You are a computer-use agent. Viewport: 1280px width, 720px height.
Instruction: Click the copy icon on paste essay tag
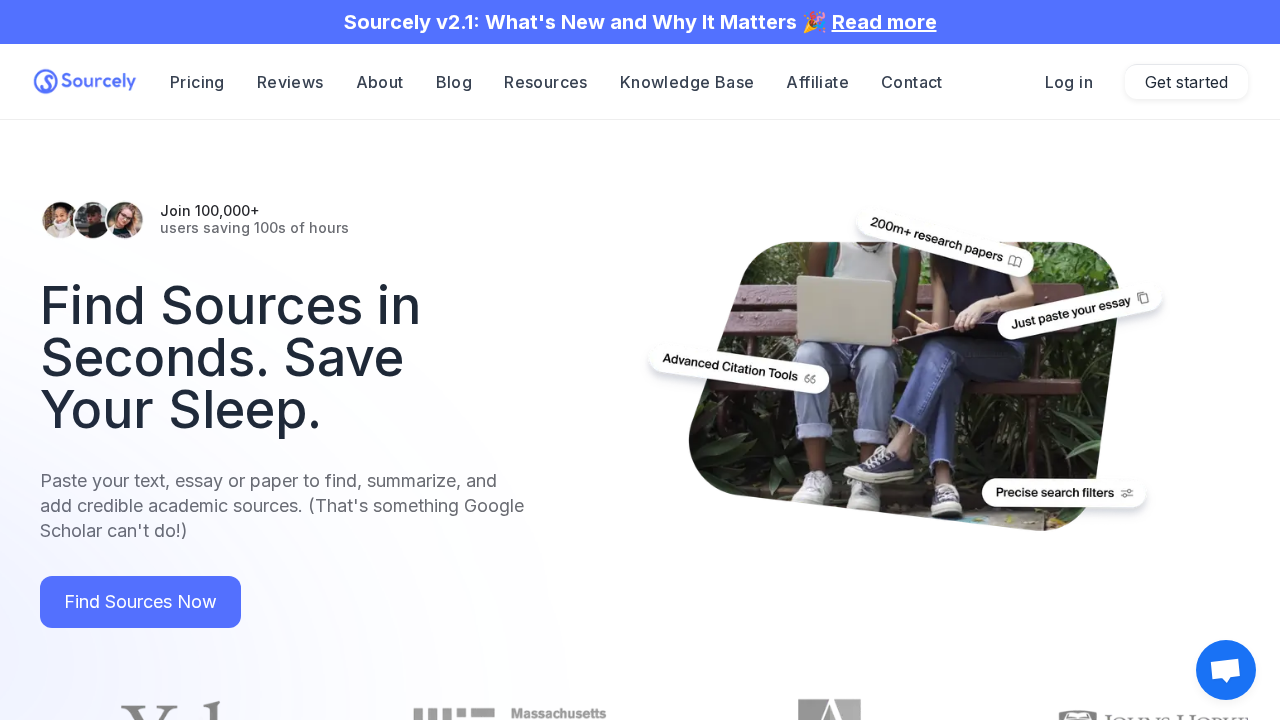click(1143, 298)
